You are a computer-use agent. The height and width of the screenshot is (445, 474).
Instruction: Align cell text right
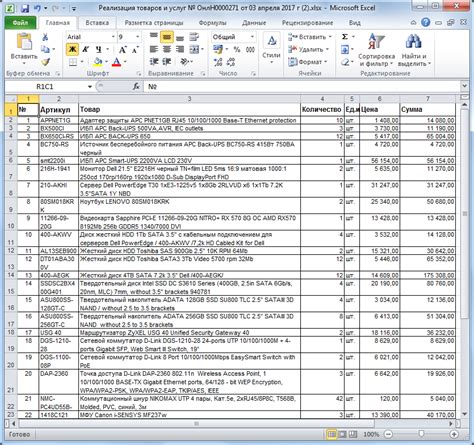180,49
